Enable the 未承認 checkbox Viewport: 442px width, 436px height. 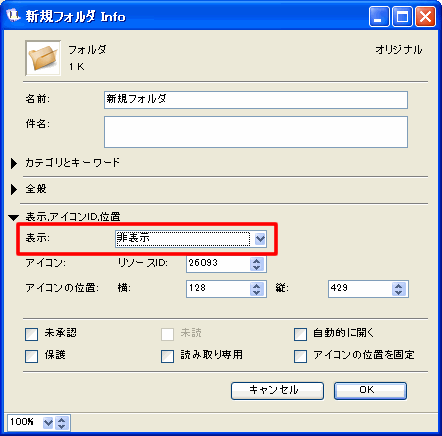(x=31, y=334)
